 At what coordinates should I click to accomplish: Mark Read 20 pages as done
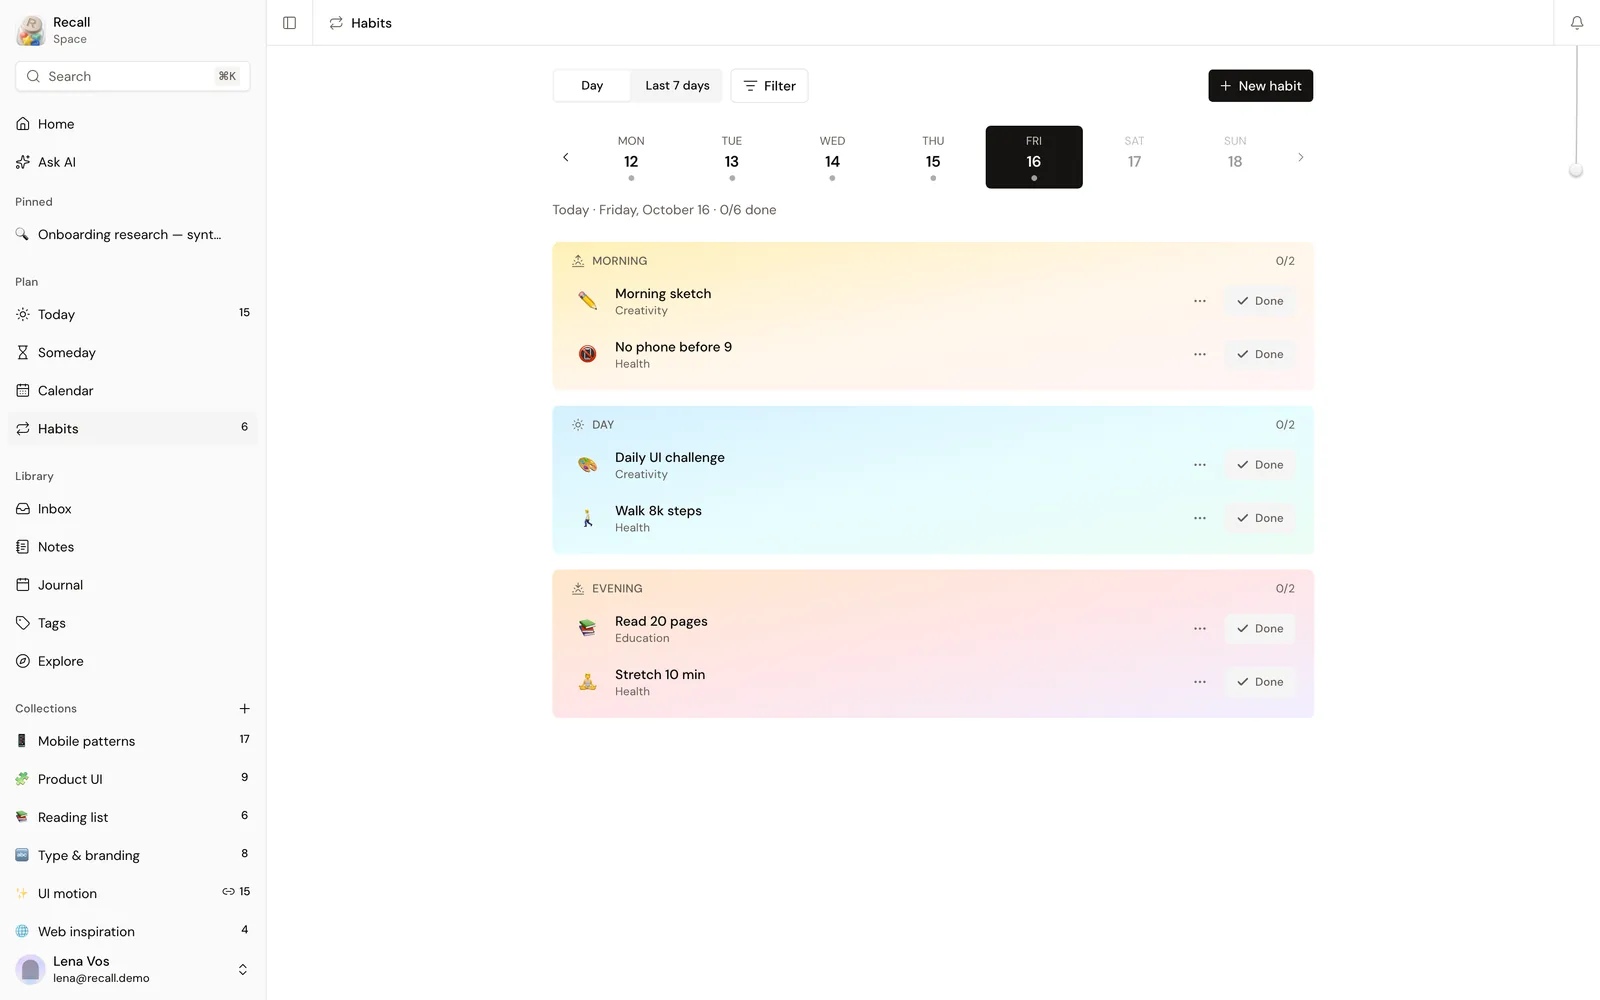tap(1260, 629)
